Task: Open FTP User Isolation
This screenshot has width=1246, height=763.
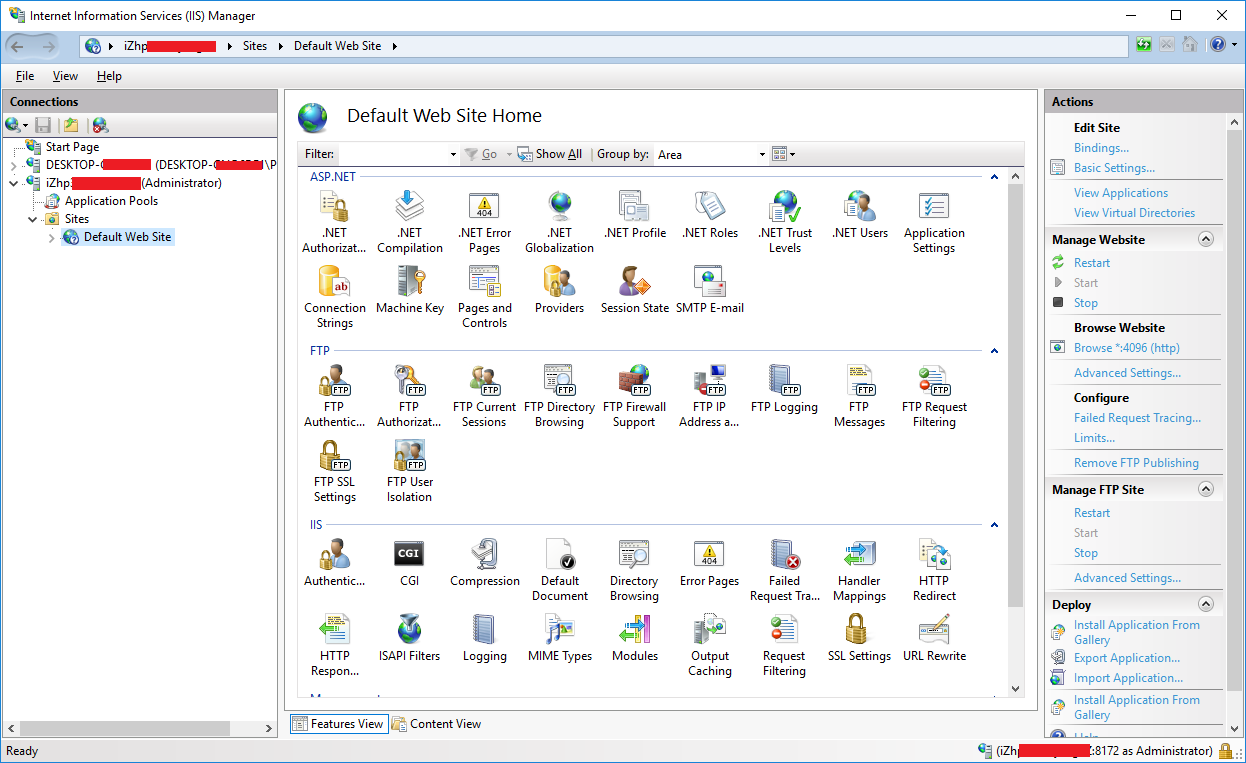Action: [409, 470]
